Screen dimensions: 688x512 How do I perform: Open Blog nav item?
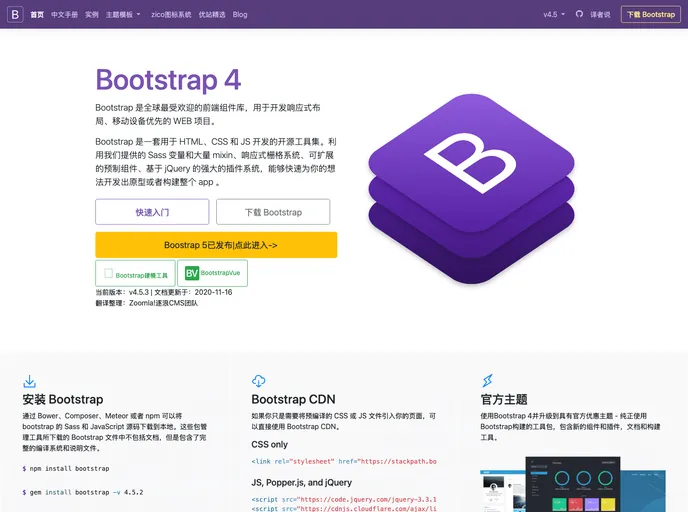coord(240,14)
